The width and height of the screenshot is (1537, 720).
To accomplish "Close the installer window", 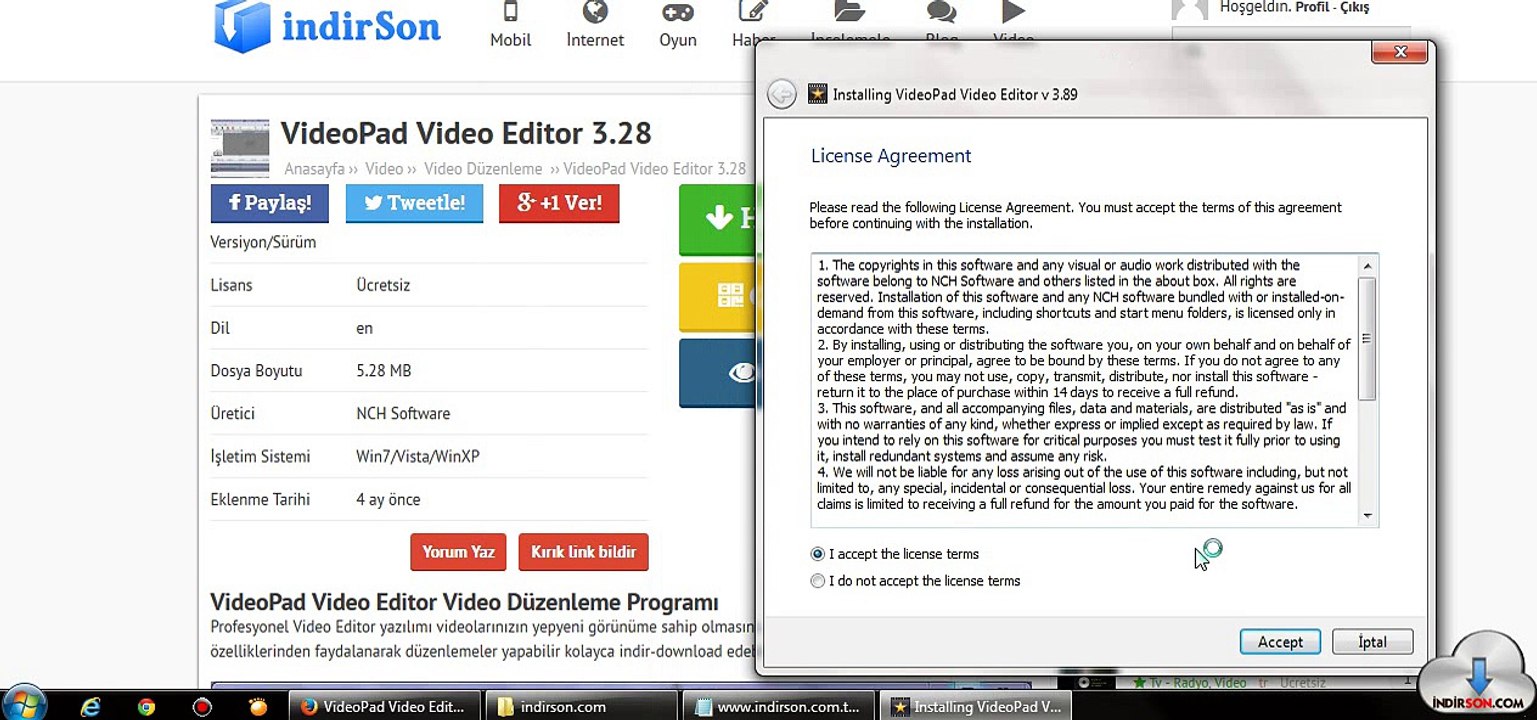I will [1400, 52].
